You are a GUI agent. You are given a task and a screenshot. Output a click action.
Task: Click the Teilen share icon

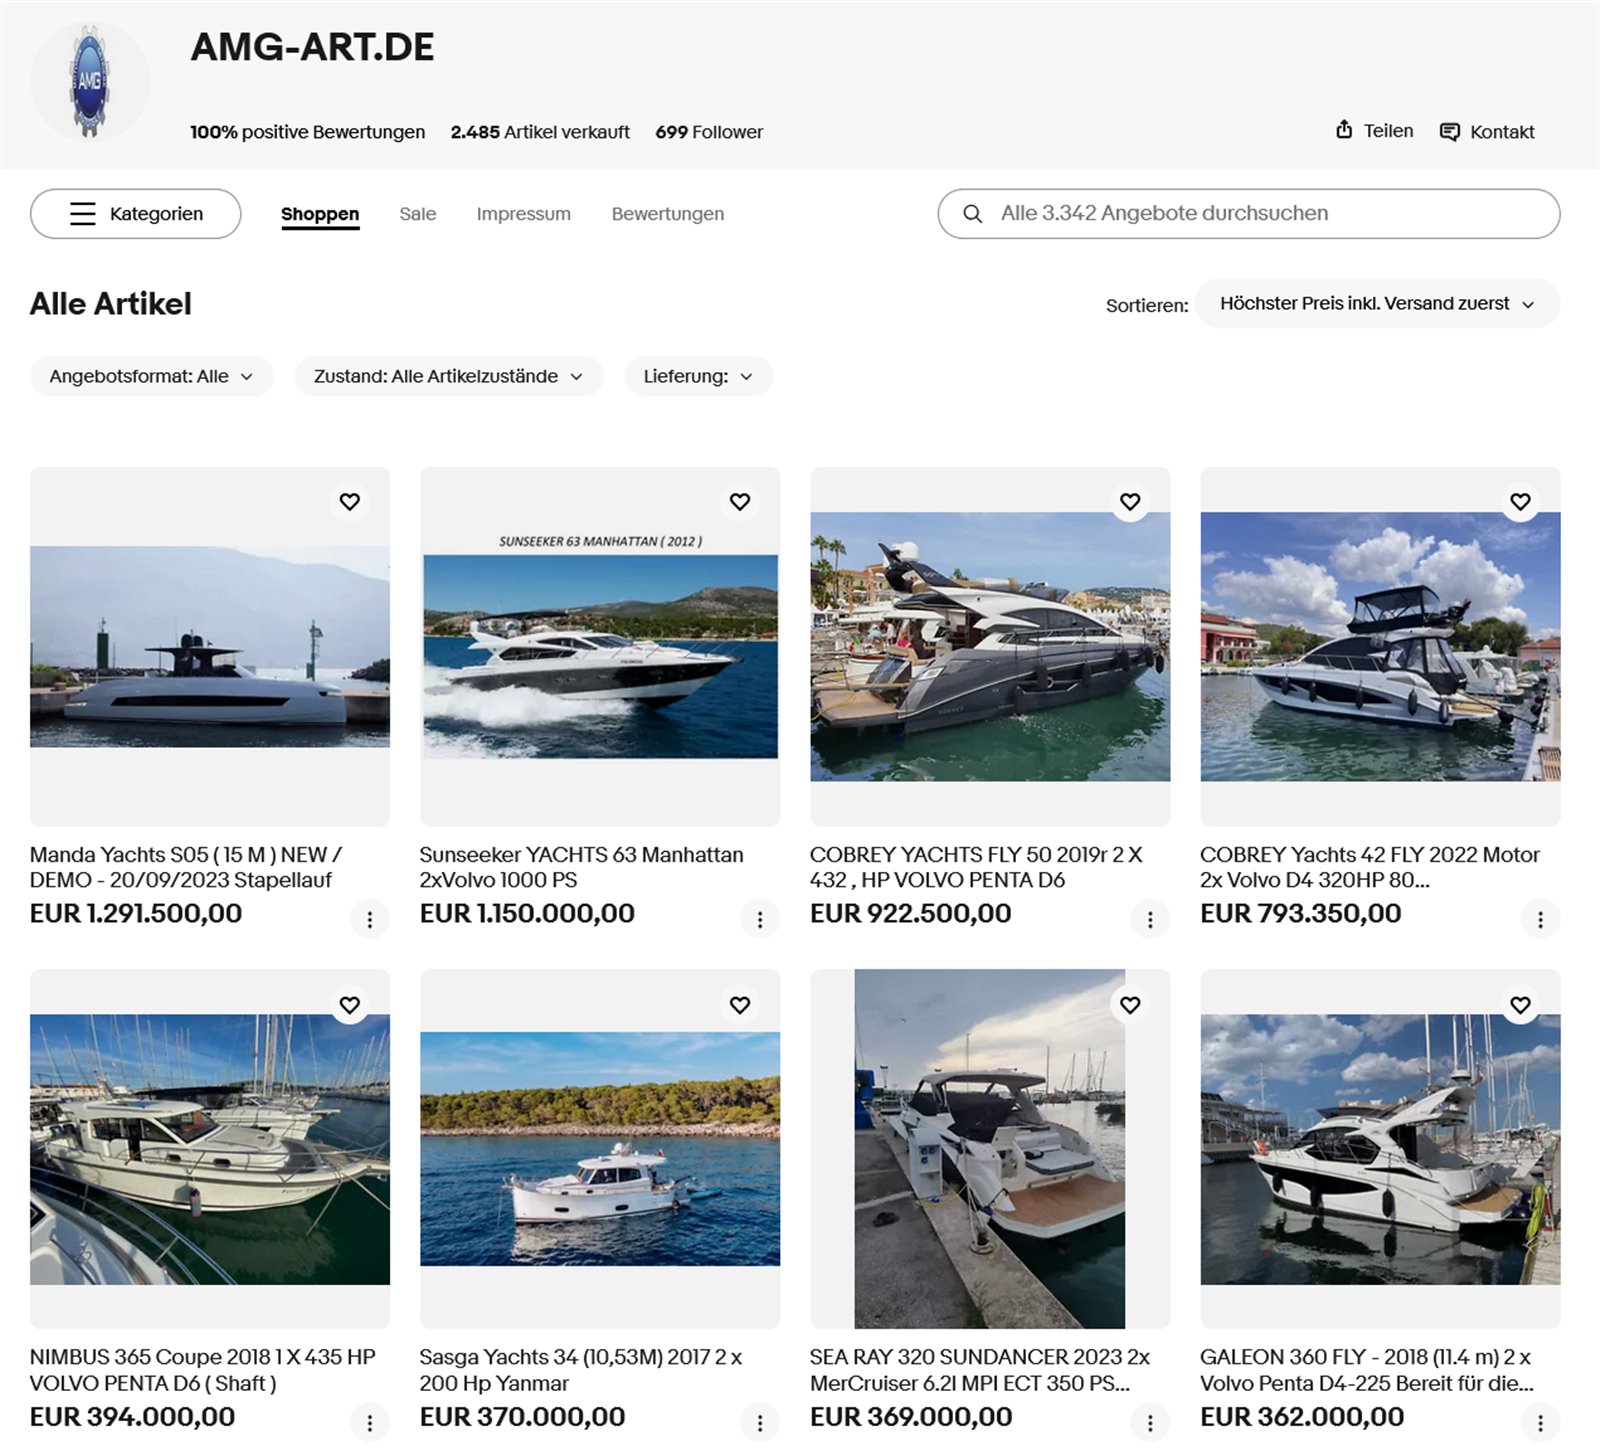click(1344, 130)
